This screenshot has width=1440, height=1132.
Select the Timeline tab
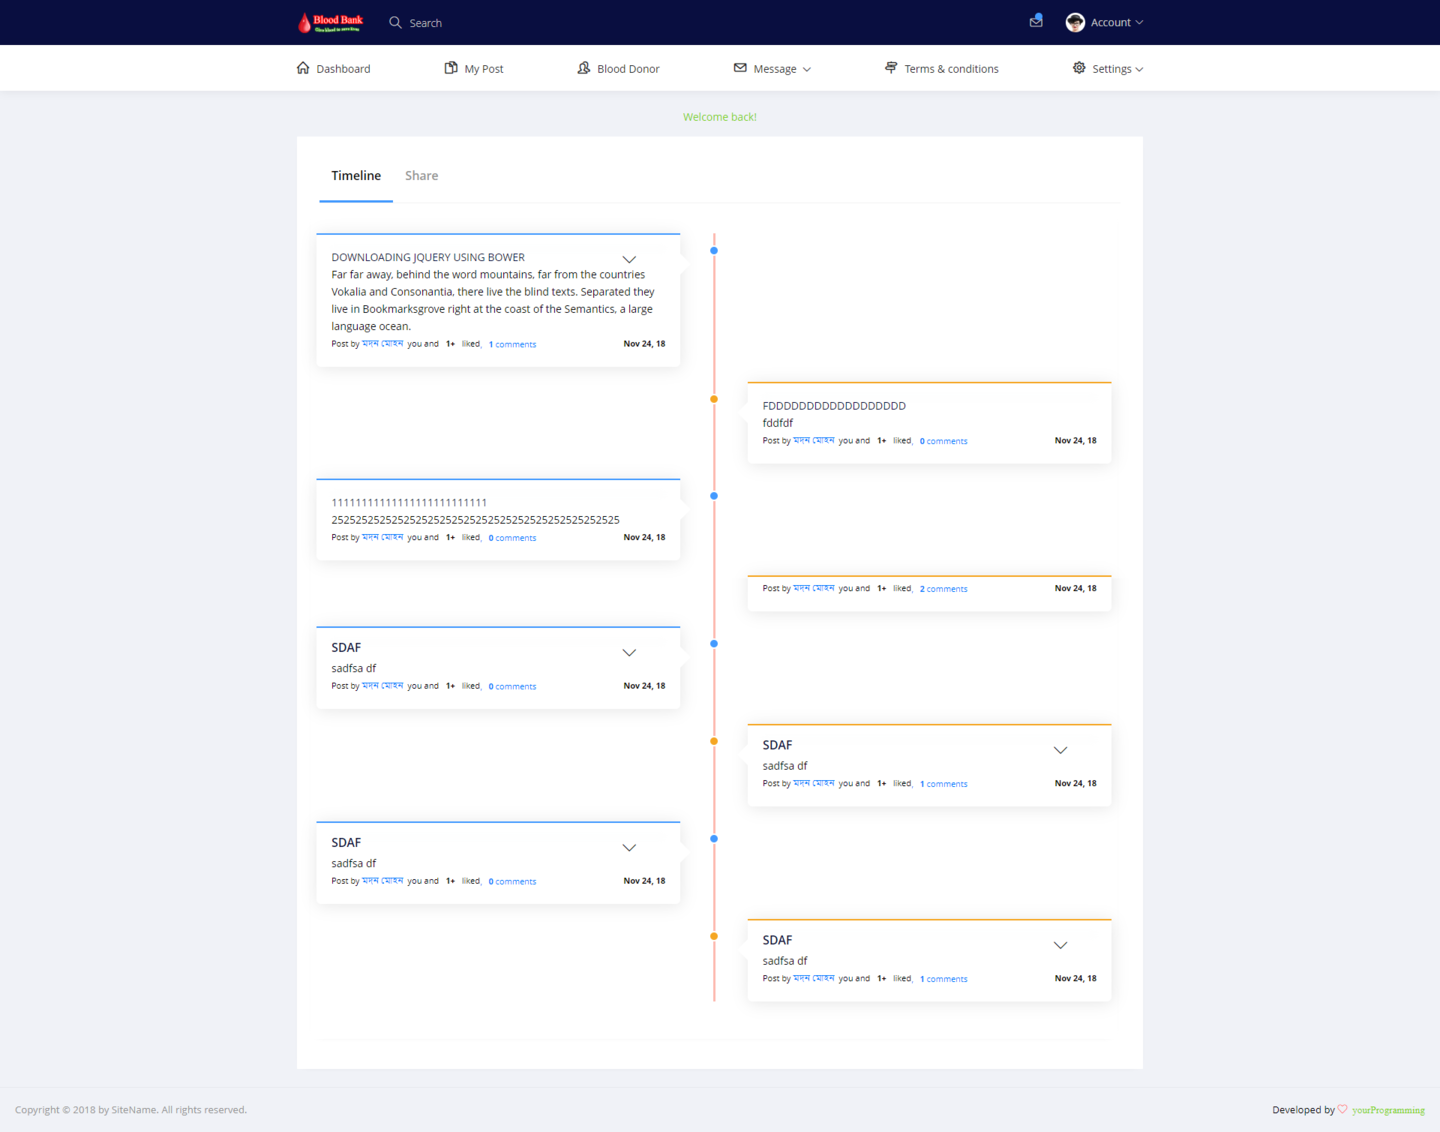[356, 176]
